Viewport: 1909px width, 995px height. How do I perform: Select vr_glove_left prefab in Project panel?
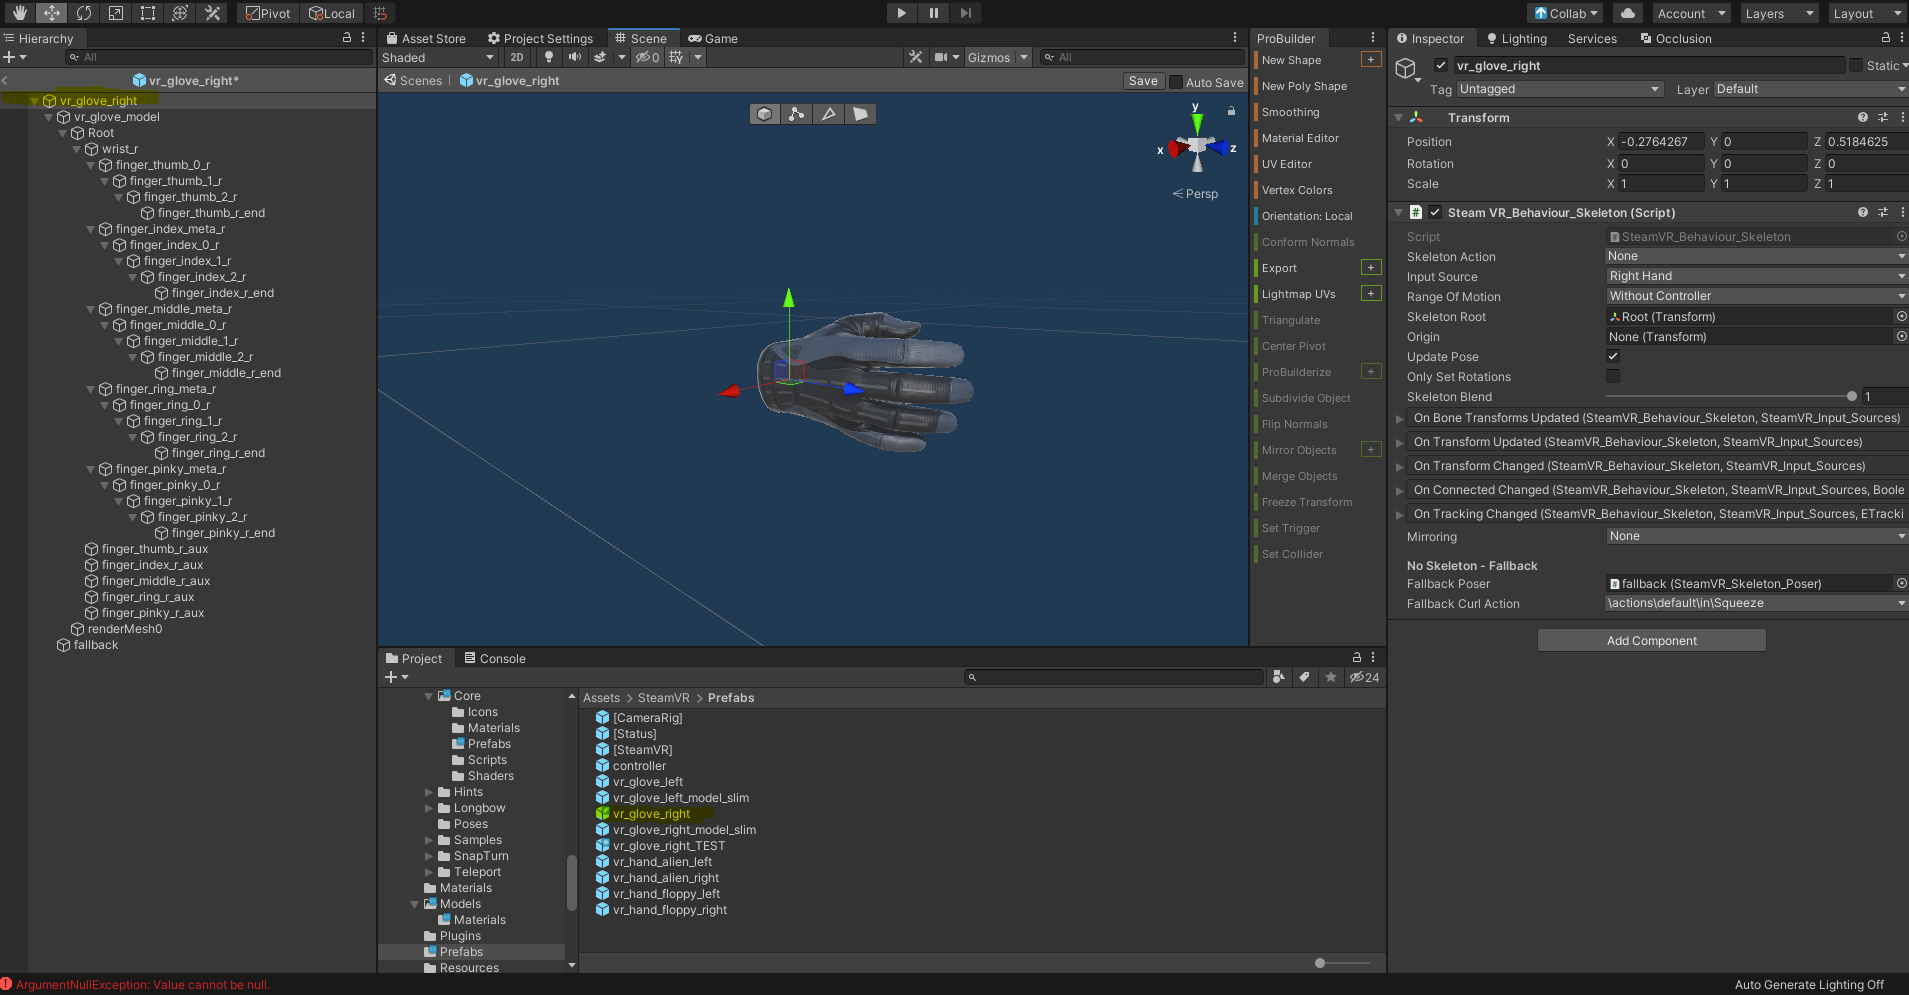[x=650, y=781]
